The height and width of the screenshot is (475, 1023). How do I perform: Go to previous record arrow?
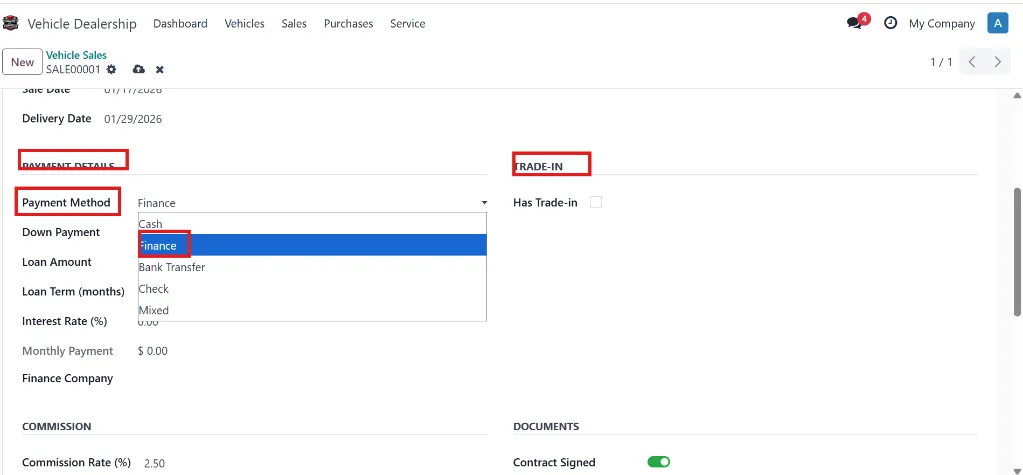972,62
